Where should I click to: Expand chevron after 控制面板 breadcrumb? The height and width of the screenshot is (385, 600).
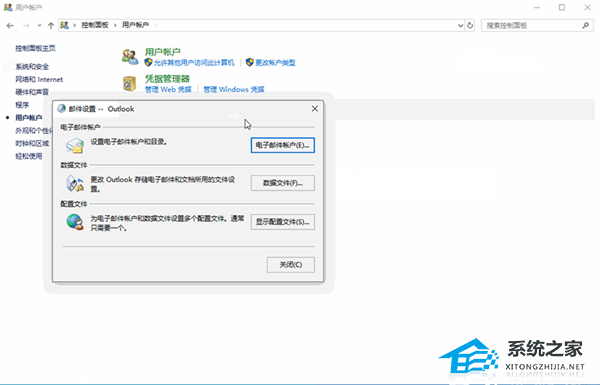click(x=114, y=25)
